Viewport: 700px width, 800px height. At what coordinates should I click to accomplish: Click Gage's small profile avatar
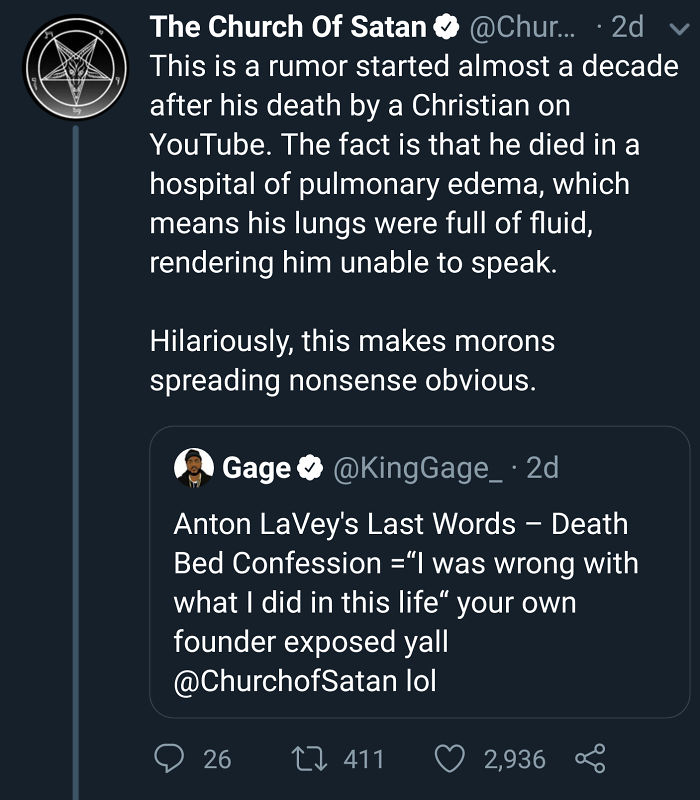coord(193,466)
